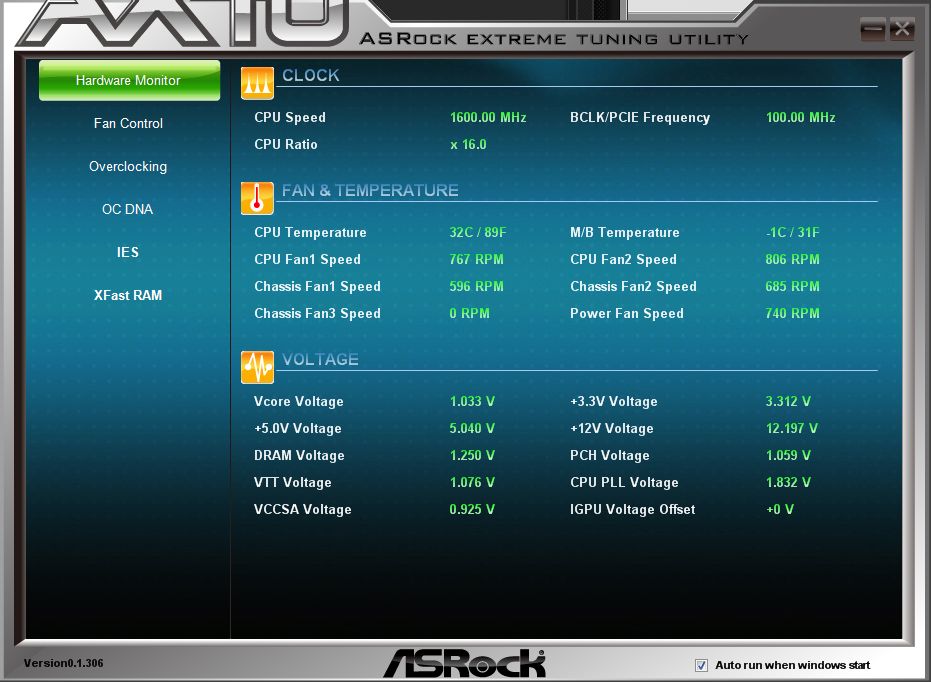Click the ASRock Extreme Tuning Utility title
Screen dimensions: 931x682
[x=554, y=39]
